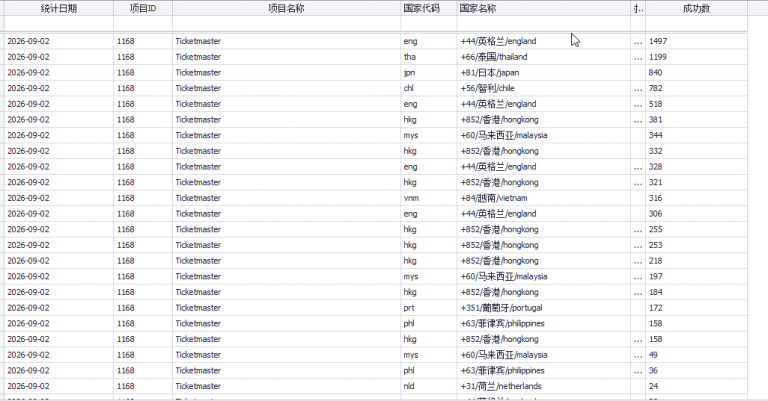
Task: Select the +31/荷兰/netherlands cell
Action: point(544,386)
